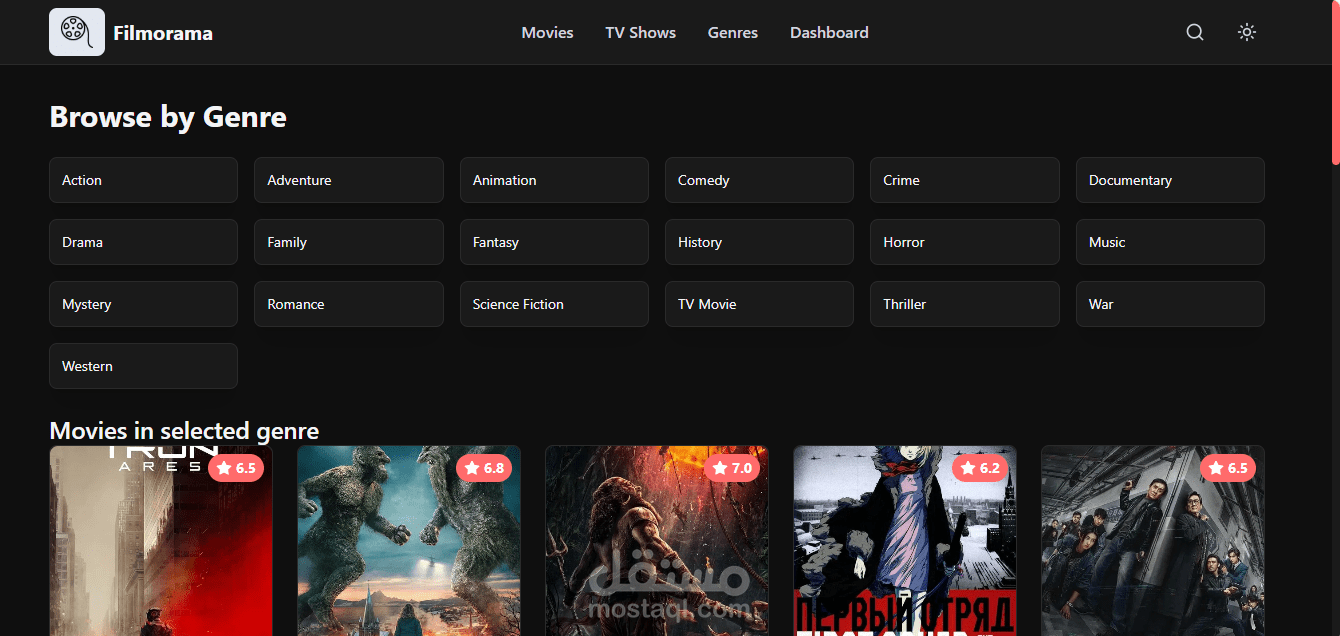
Task: Pick the Music genre
Action: click(x=1170, y=242)
